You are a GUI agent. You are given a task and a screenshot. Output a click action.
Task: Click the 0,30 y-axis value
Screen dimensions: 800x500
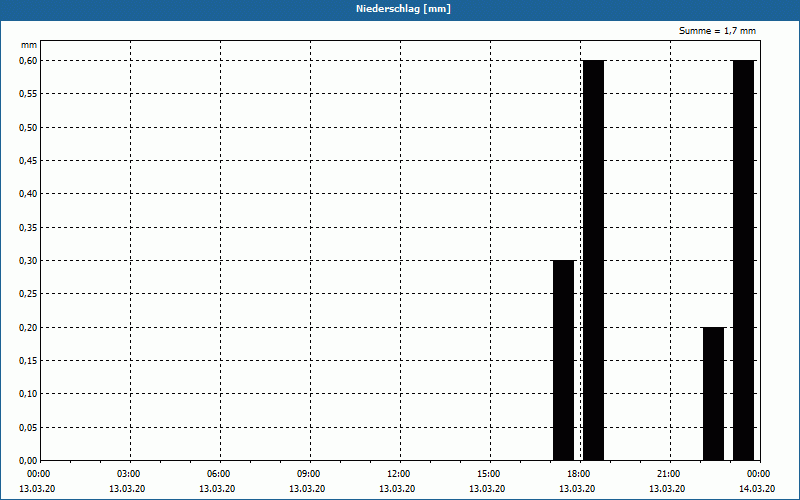[28, 261]
